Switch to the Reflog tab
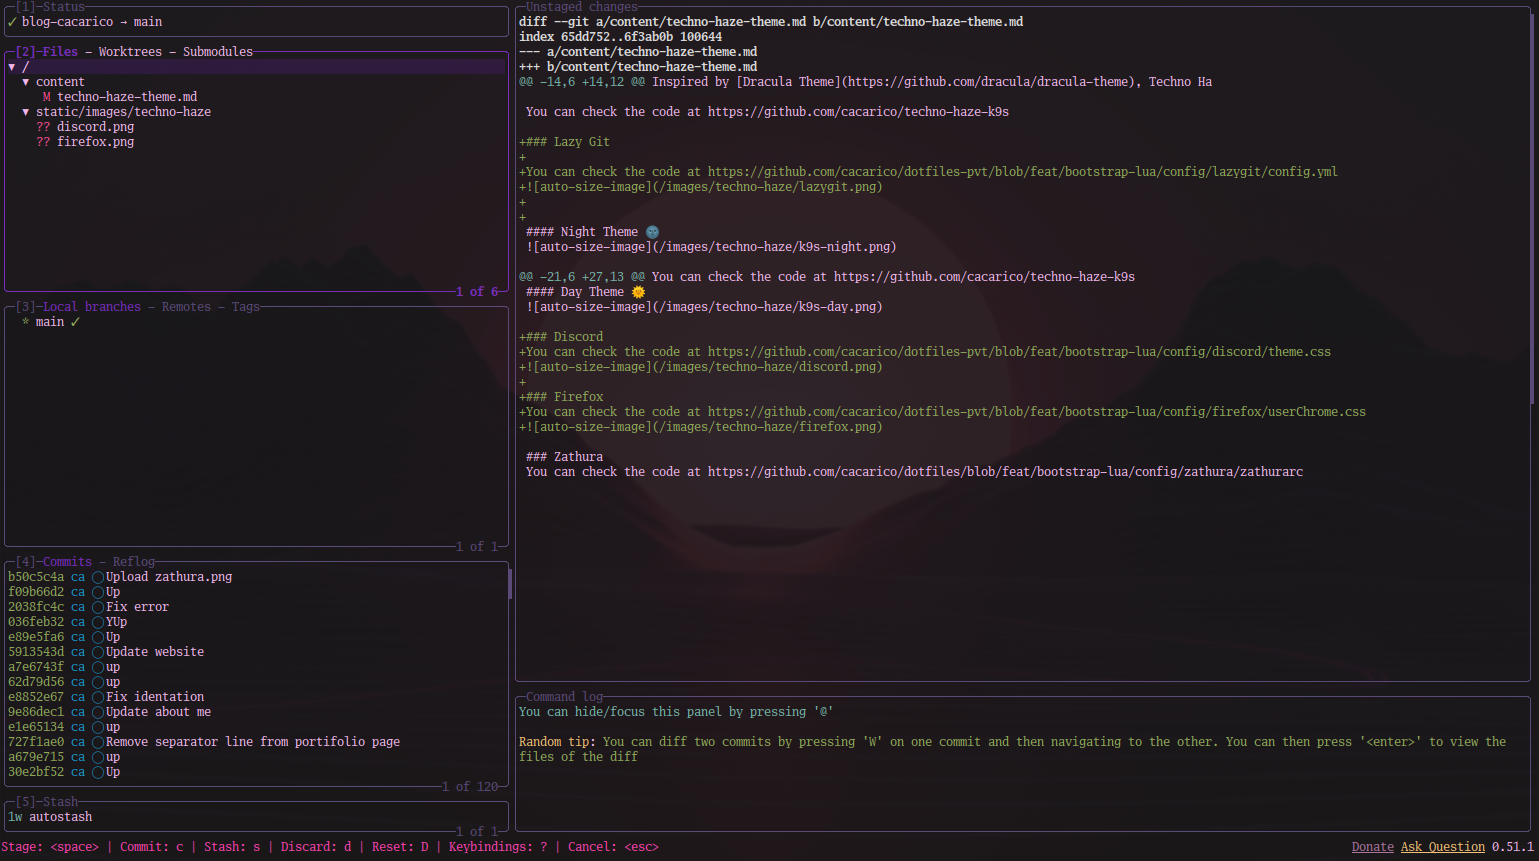1539x861 pixels. coord(134,562)
